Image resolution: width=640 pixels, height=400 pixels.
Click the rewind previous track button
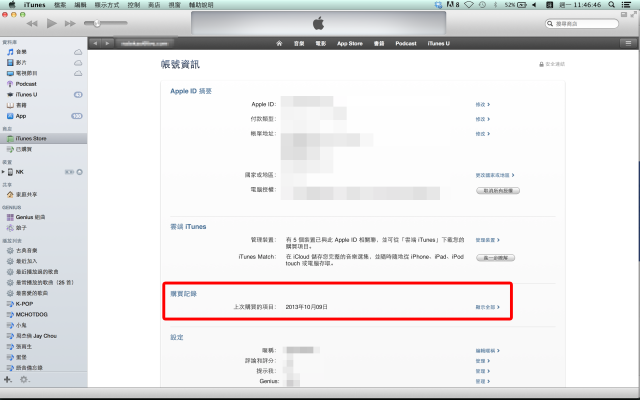coord(32,23)
